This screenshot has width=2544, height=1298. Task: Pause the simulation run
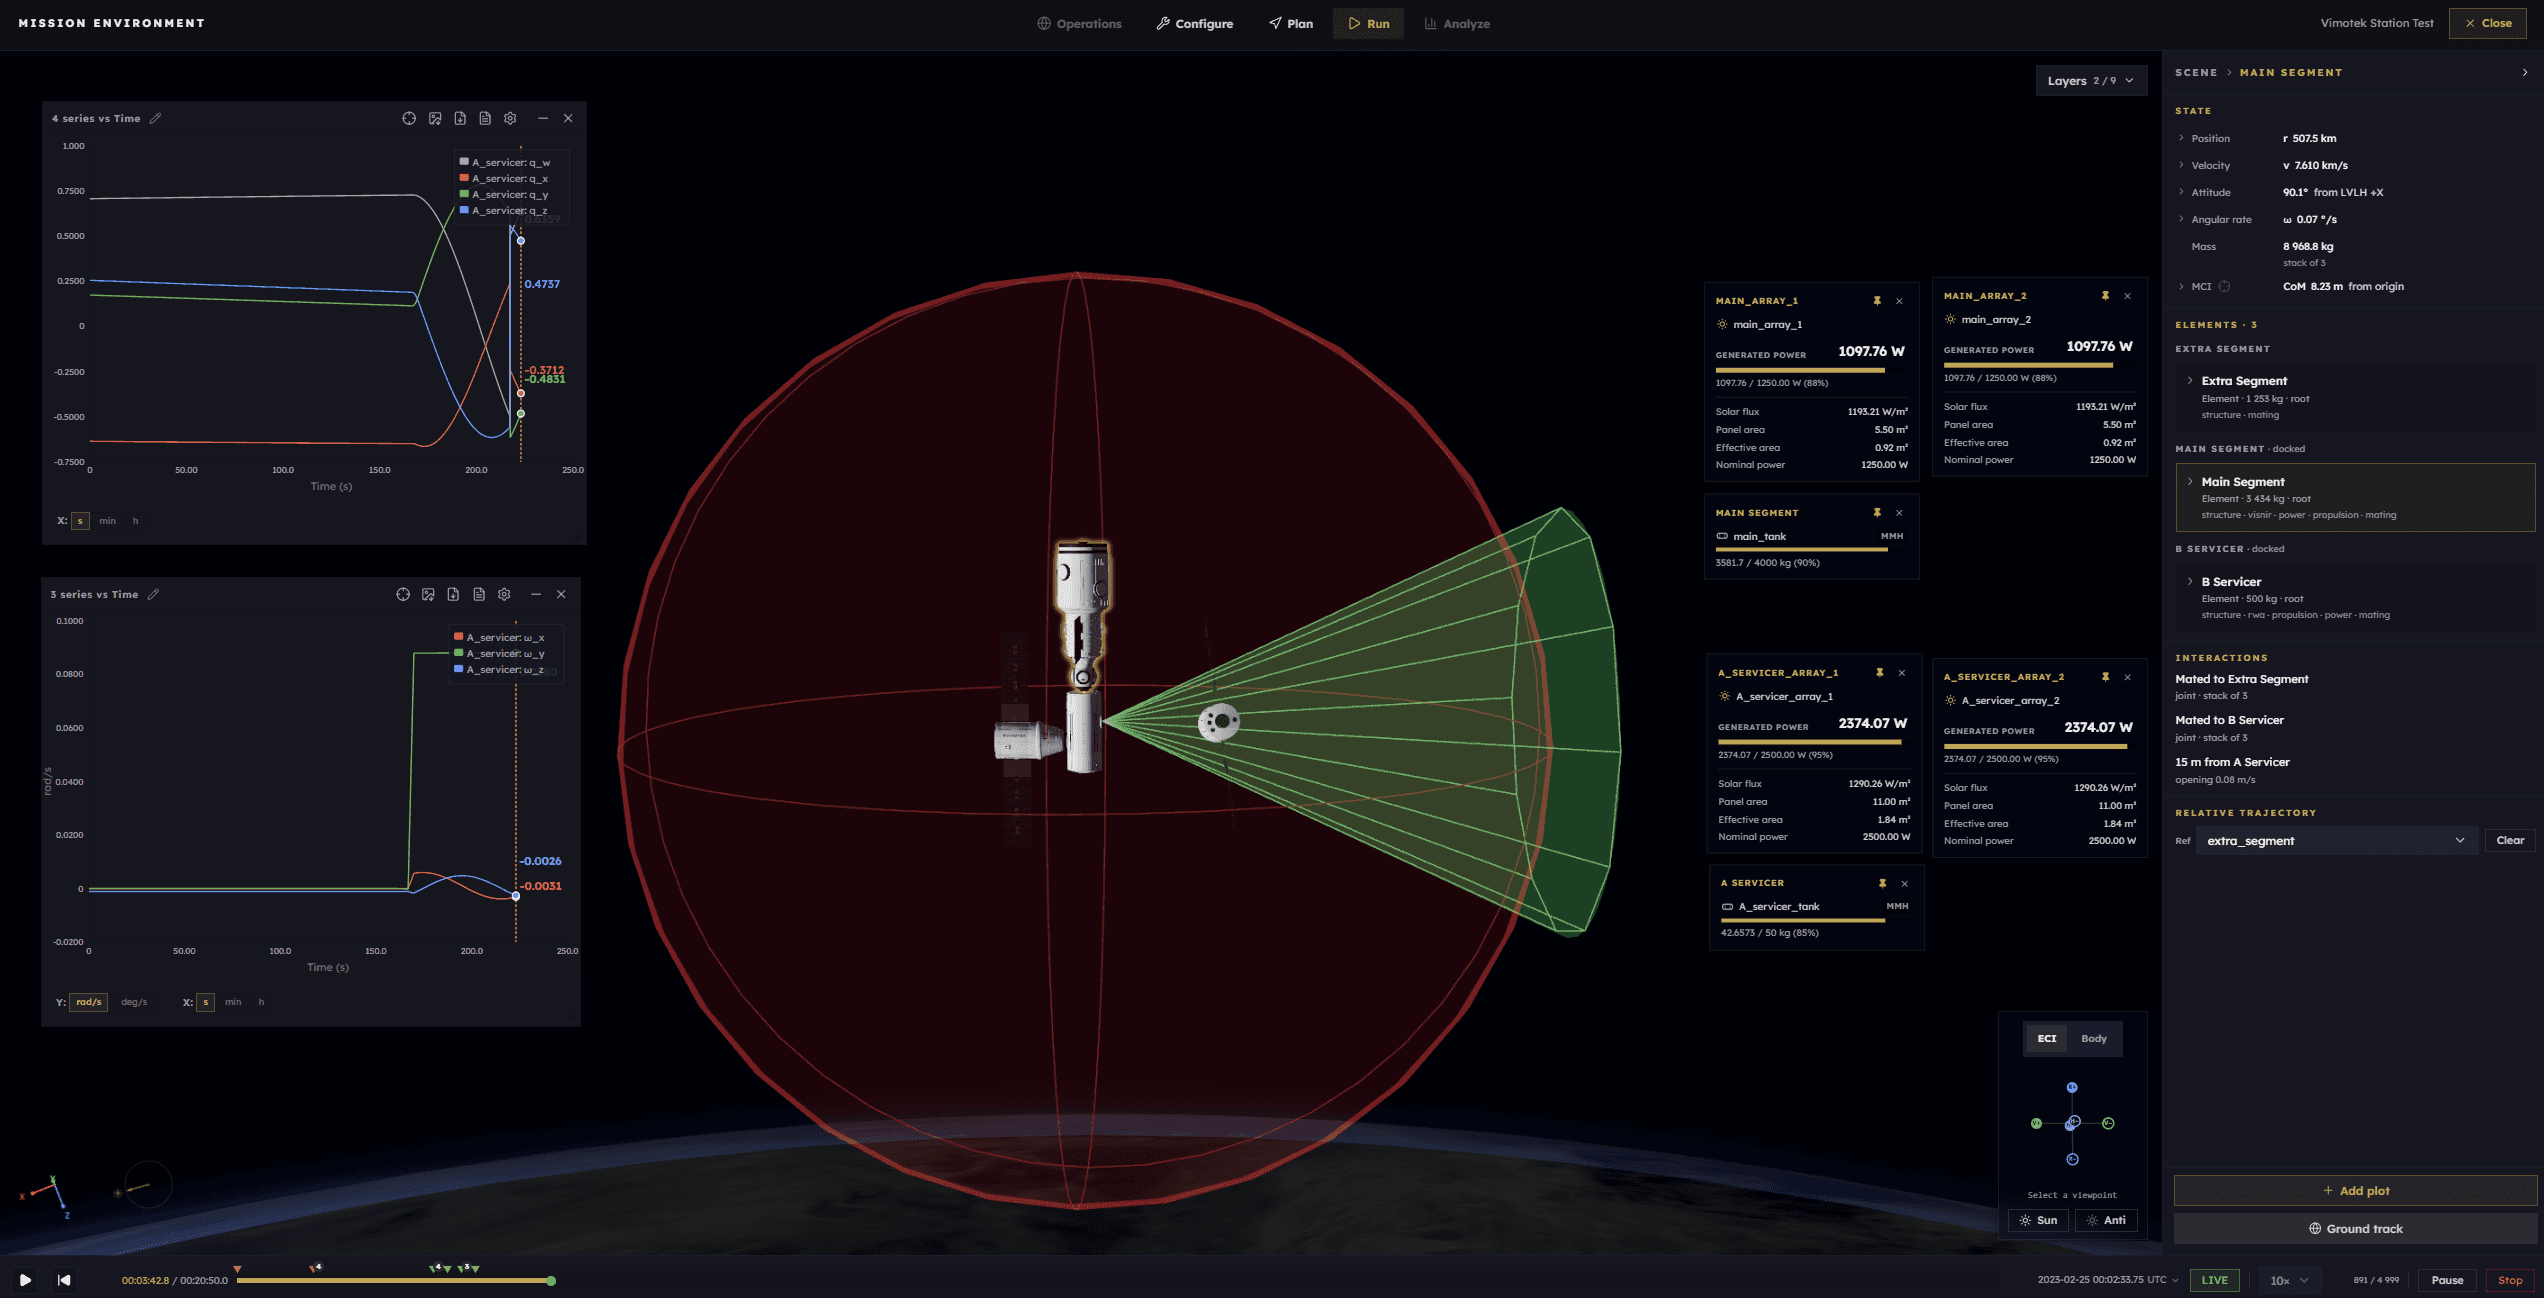[2447, 1280]
